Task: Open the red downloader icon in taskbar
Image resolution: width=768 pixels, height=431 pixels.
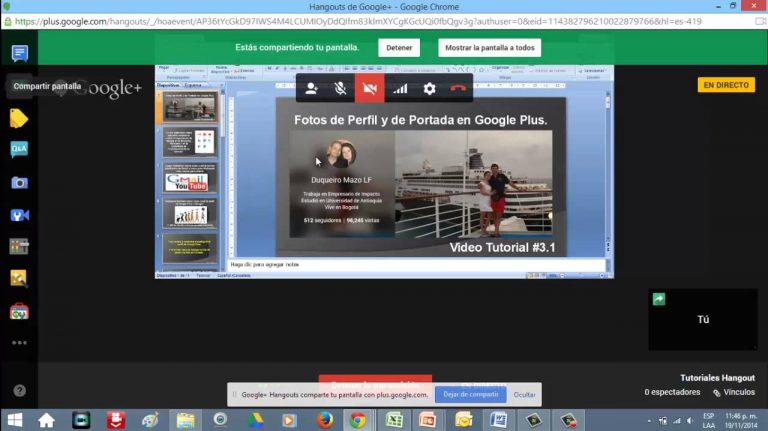Action: [116, 420]
